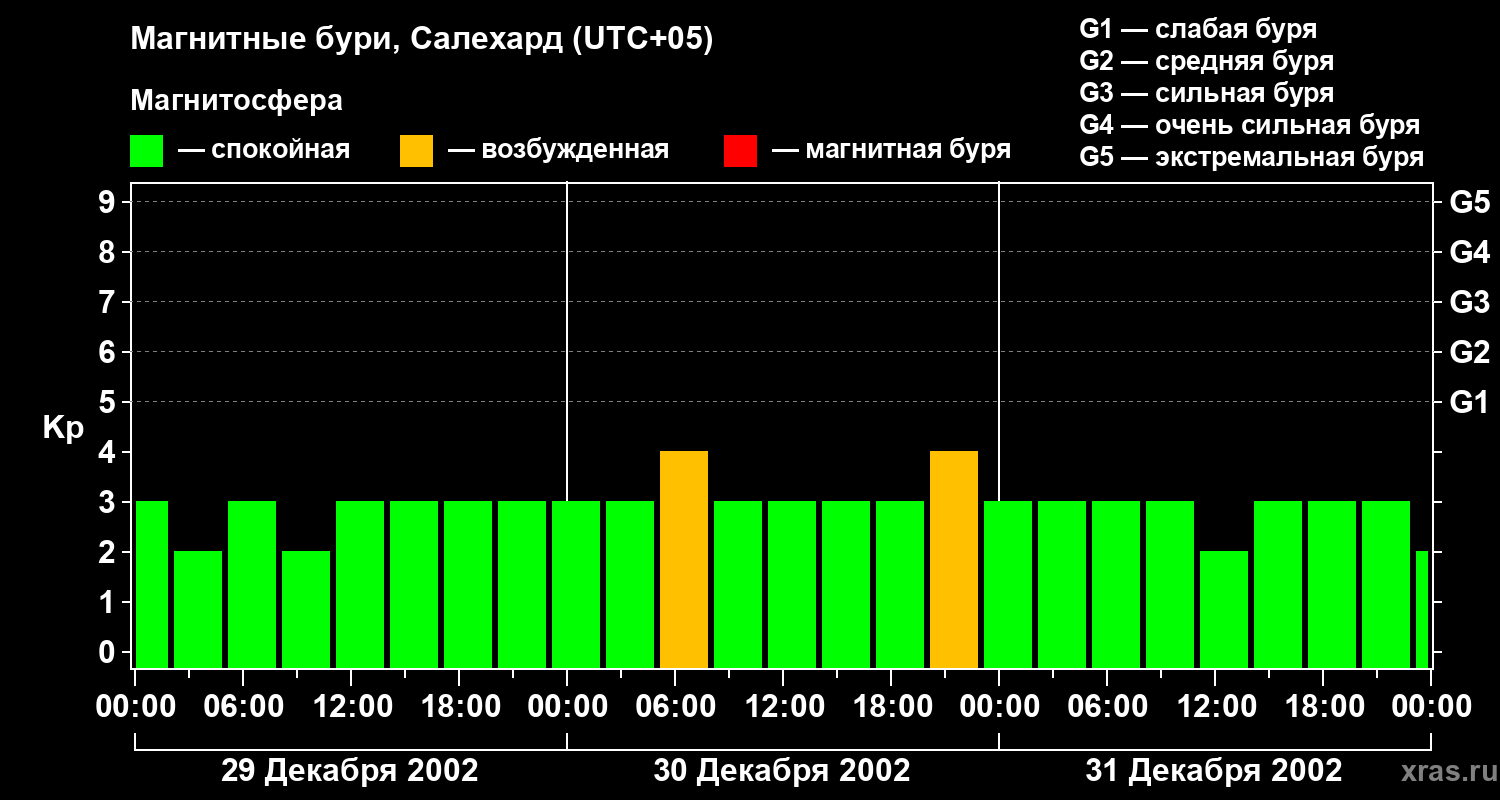Image resolution: width=1500 pixels, height=800 pixels.
Task: Click the '06:00' label under 29 December
Action: (243, 706)
